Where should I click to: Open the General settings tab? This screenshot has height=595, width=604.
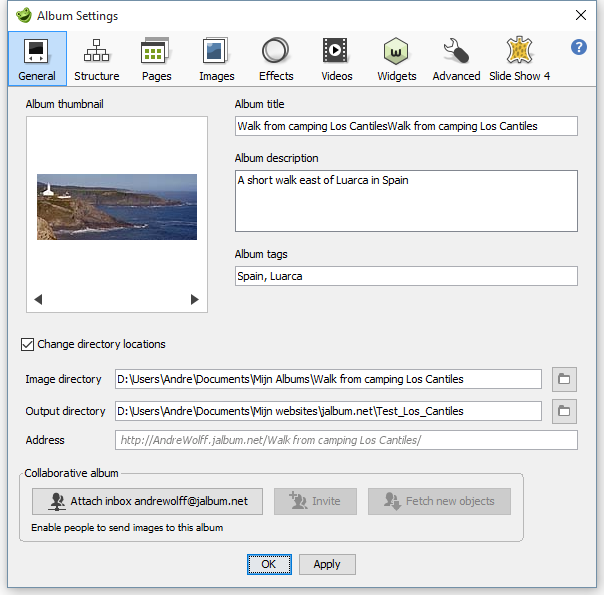[x=37, y=58]
